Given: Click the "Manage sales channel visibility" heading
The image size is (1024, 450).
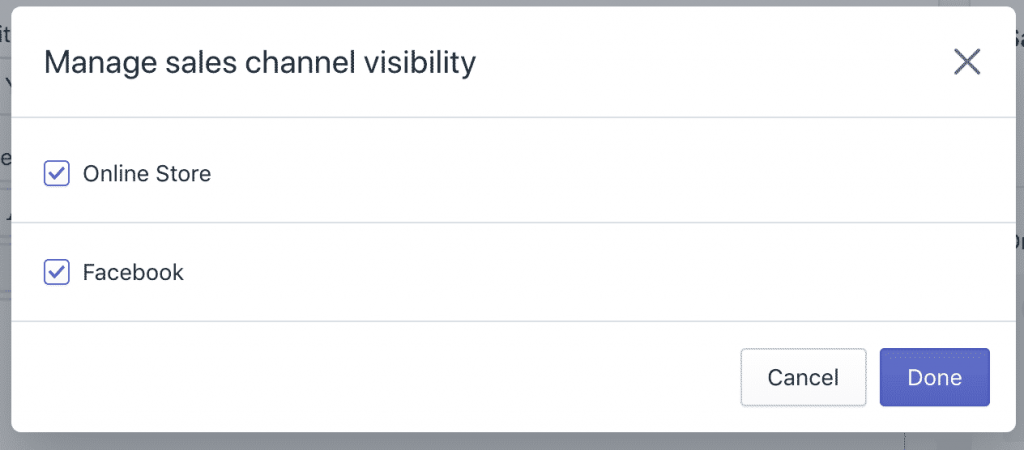Looking at the screenshot, I should coord(260,63).
